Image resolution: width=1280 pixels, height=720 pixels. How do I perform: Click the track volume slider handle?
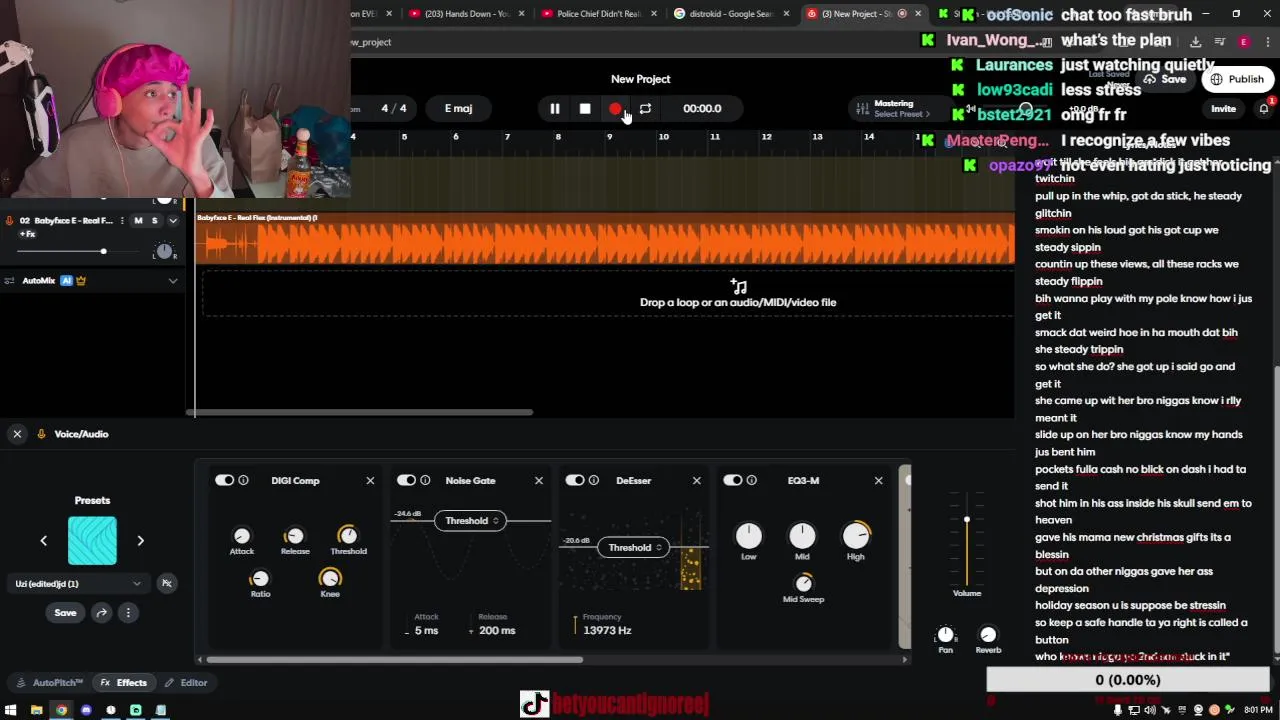103,251
